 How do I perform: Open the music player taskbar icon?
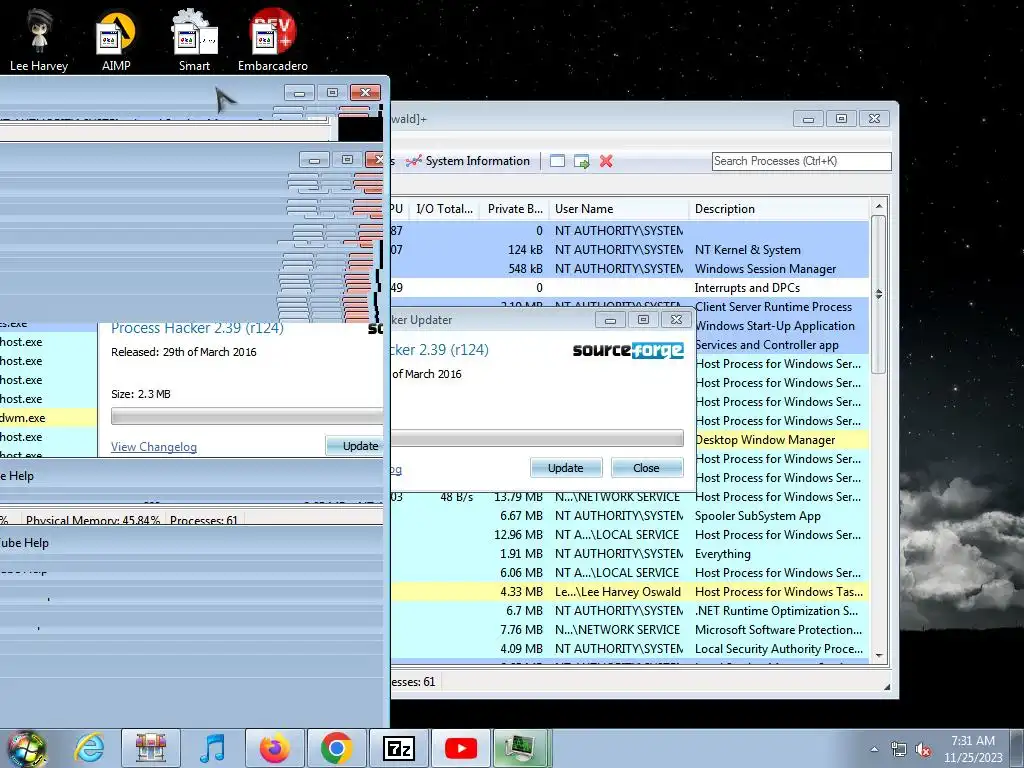pos(212,748)
